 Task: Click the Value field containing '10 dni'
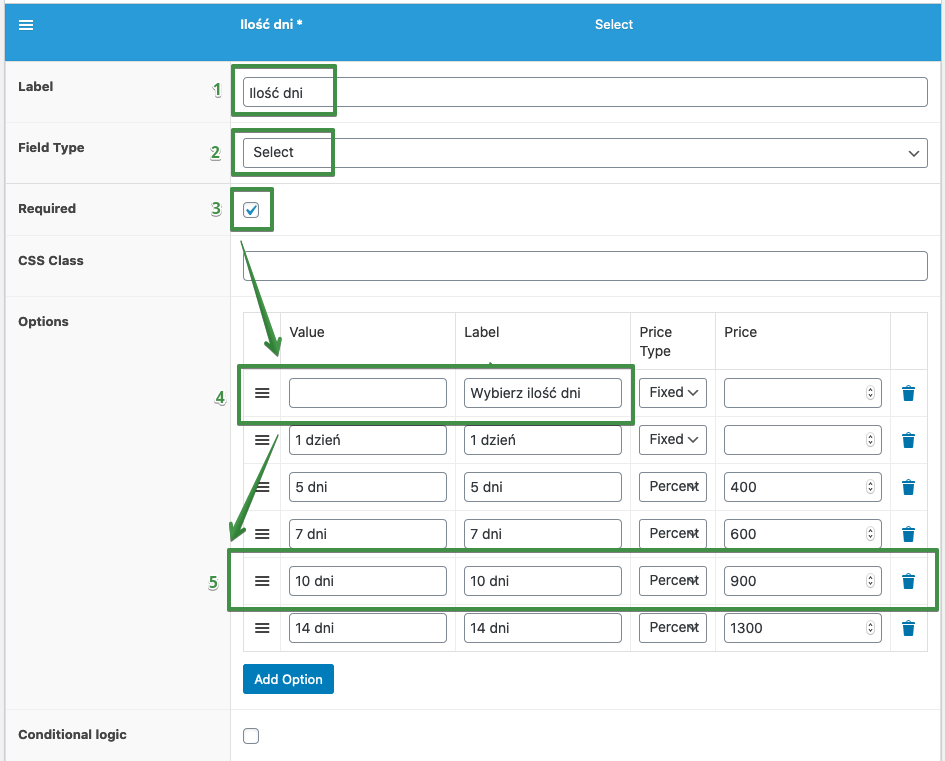(x=368, y=581)
